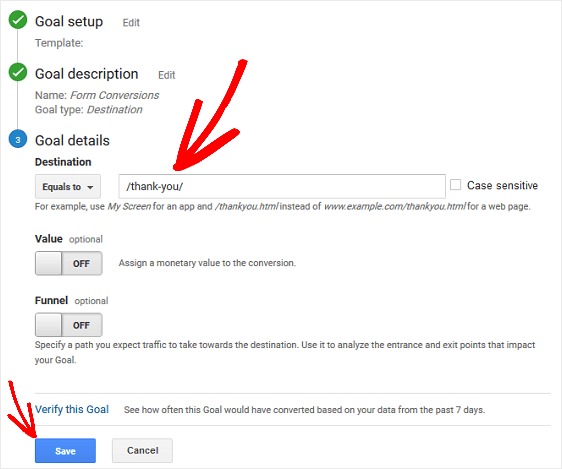Viewport: 562px width, 469px height.
Task: Save the goal with the Save button
Action: click(65, 451)
